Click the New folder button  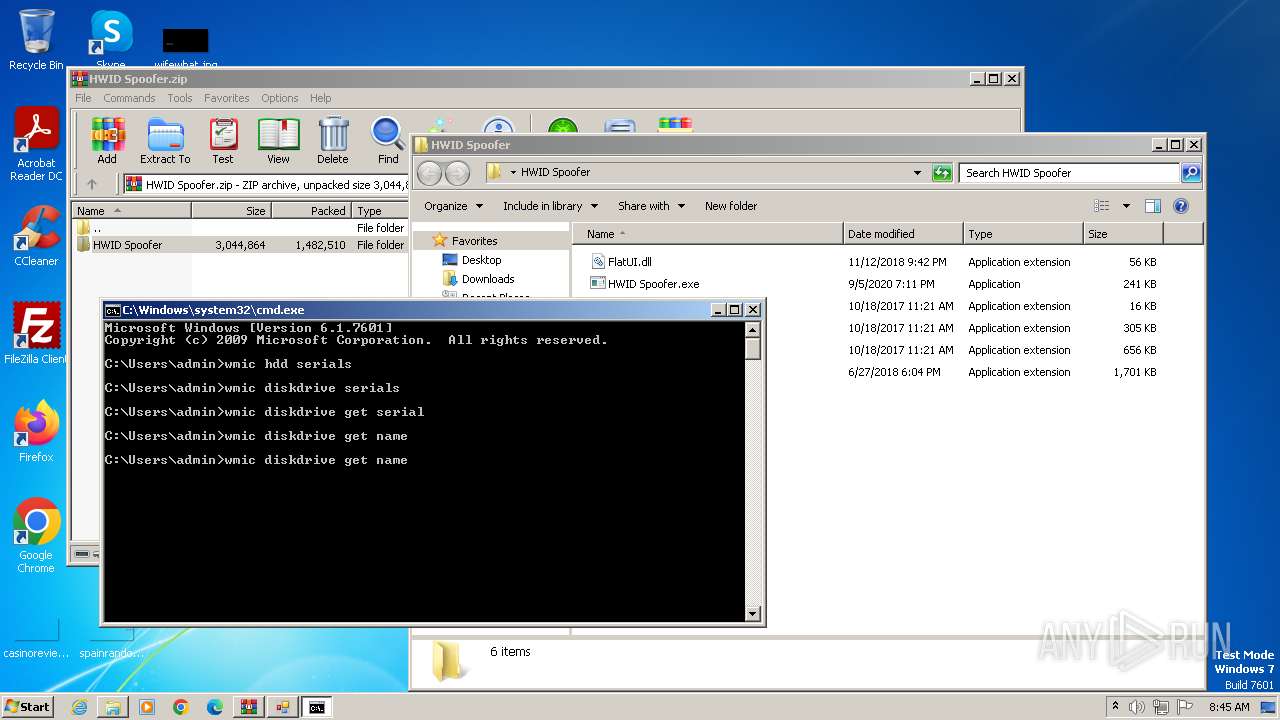pos(731,206)
